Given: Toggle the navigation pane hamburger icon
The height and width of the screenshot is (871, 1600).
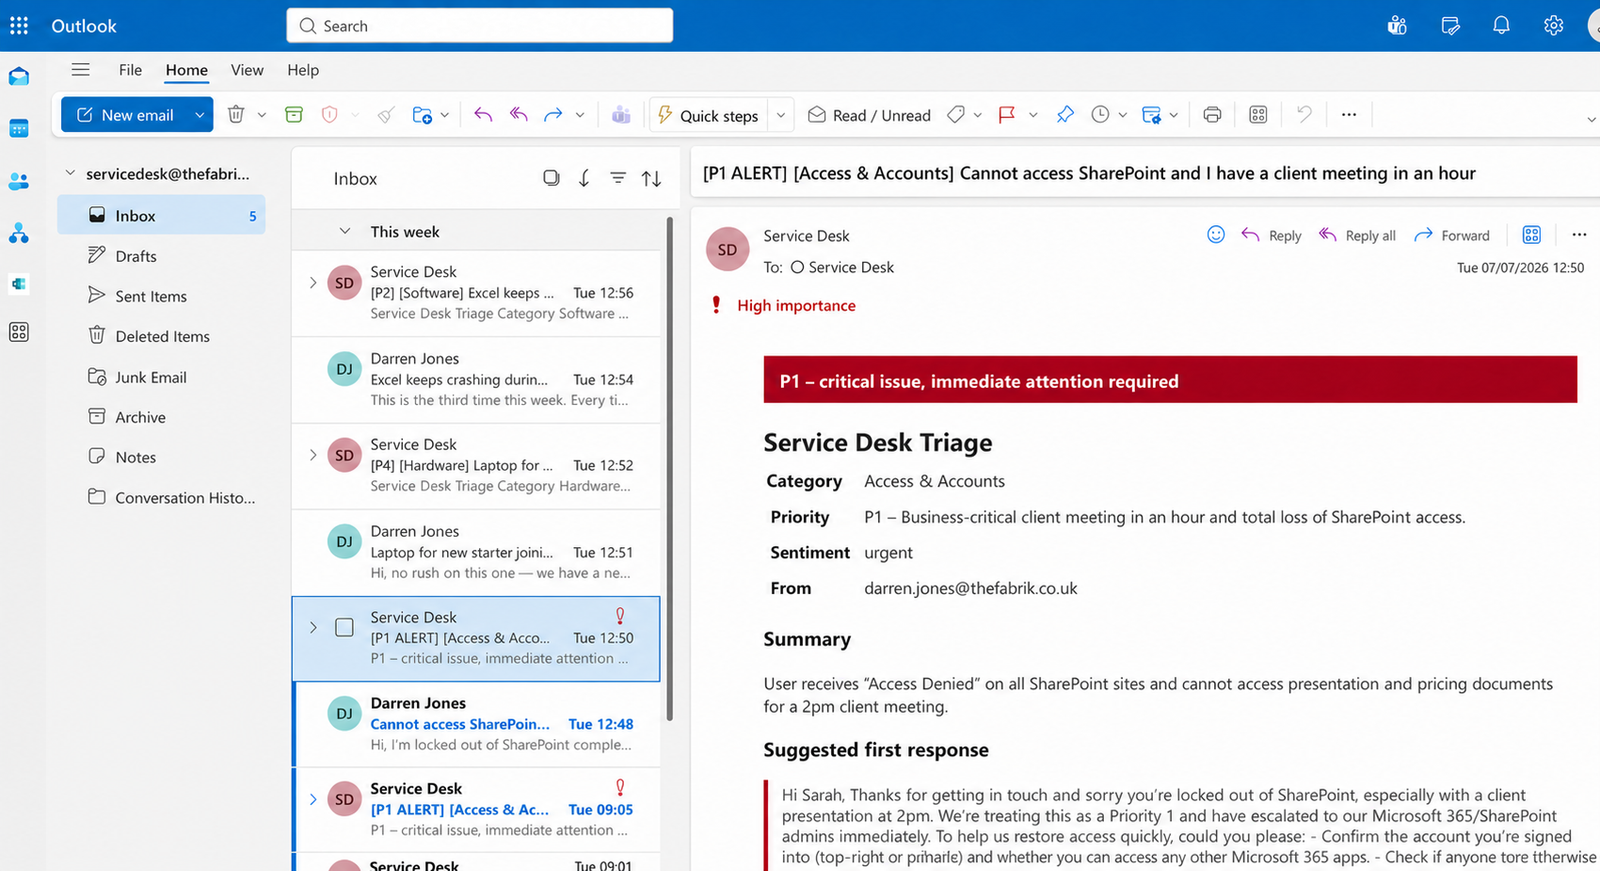Looking at the screenshot, I should [x=81, y=70].
